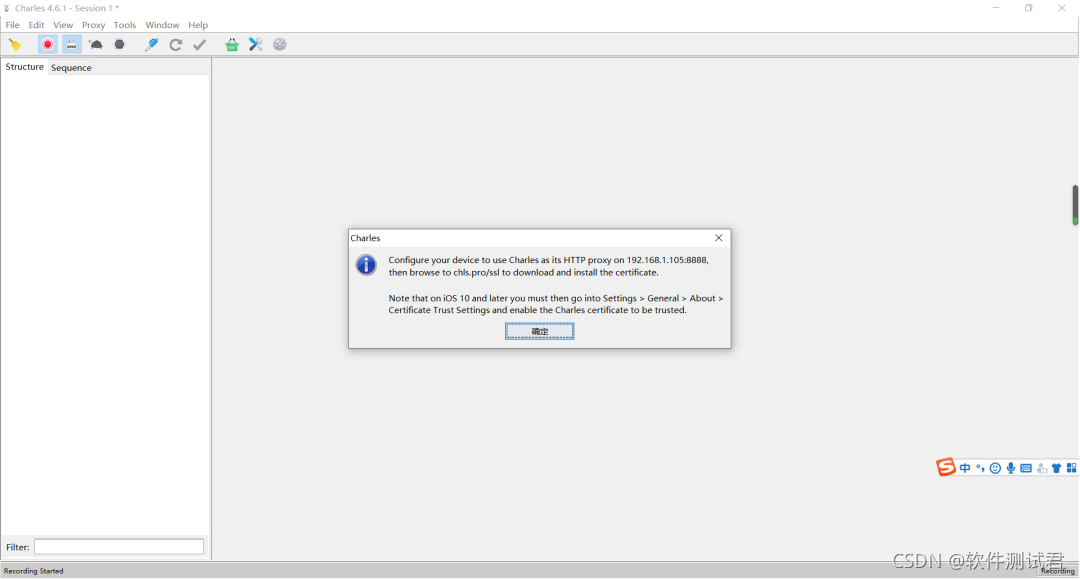Image resolution: width=1080 pixels, height=579 pixels.
Task: Toggle breakpoints hexagon icon
Action: [x=119, y=45]
